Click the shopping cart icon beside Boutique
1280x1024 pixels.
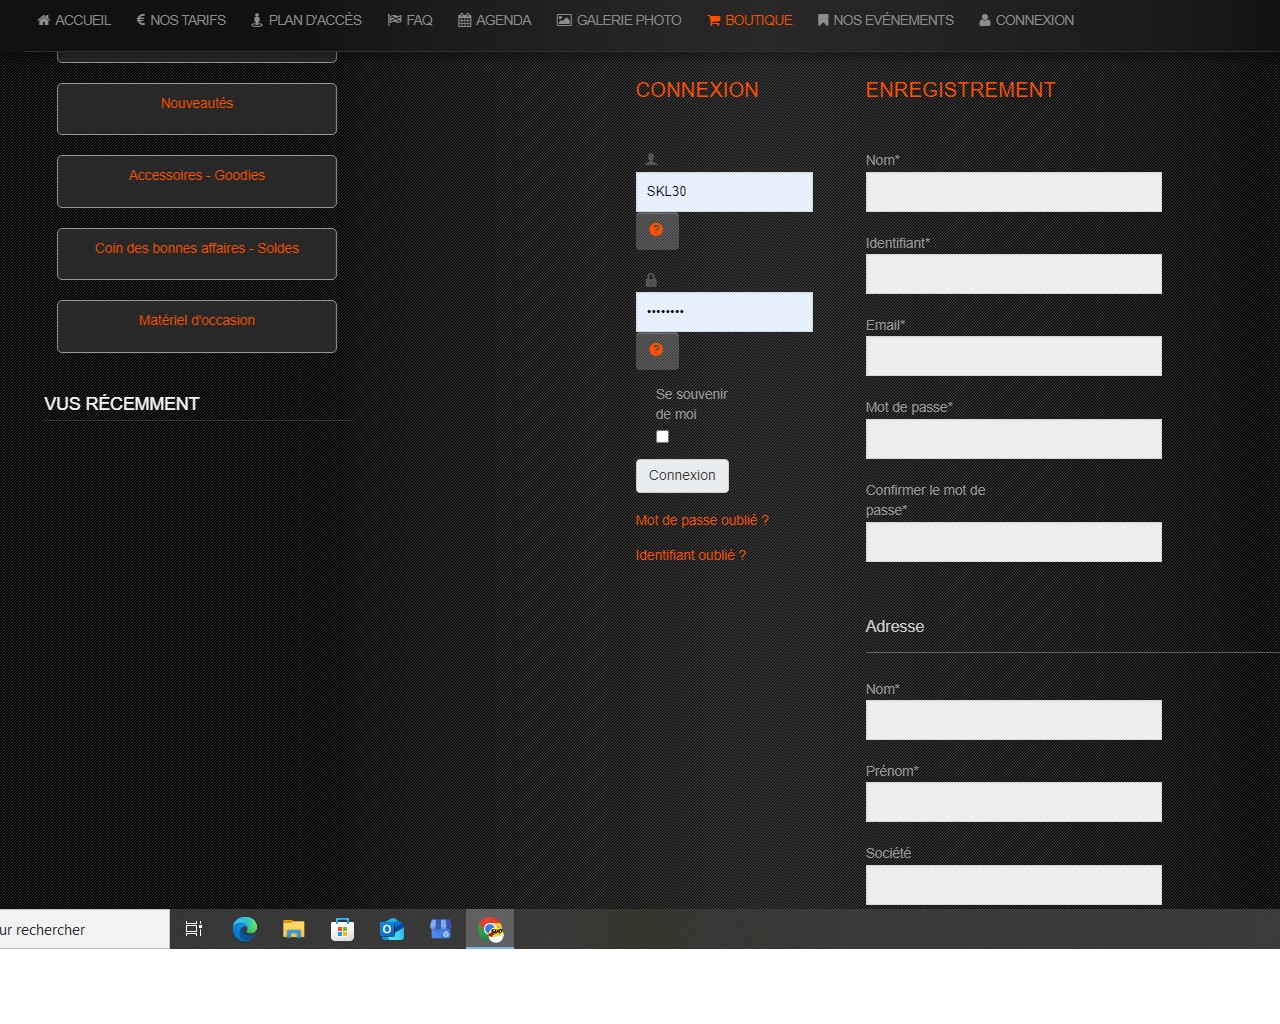(x=714, y=20)
